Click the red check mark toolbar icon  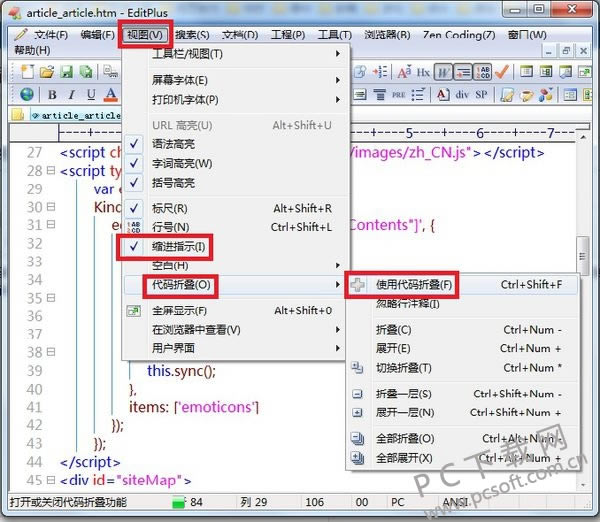tap(502, 72)
